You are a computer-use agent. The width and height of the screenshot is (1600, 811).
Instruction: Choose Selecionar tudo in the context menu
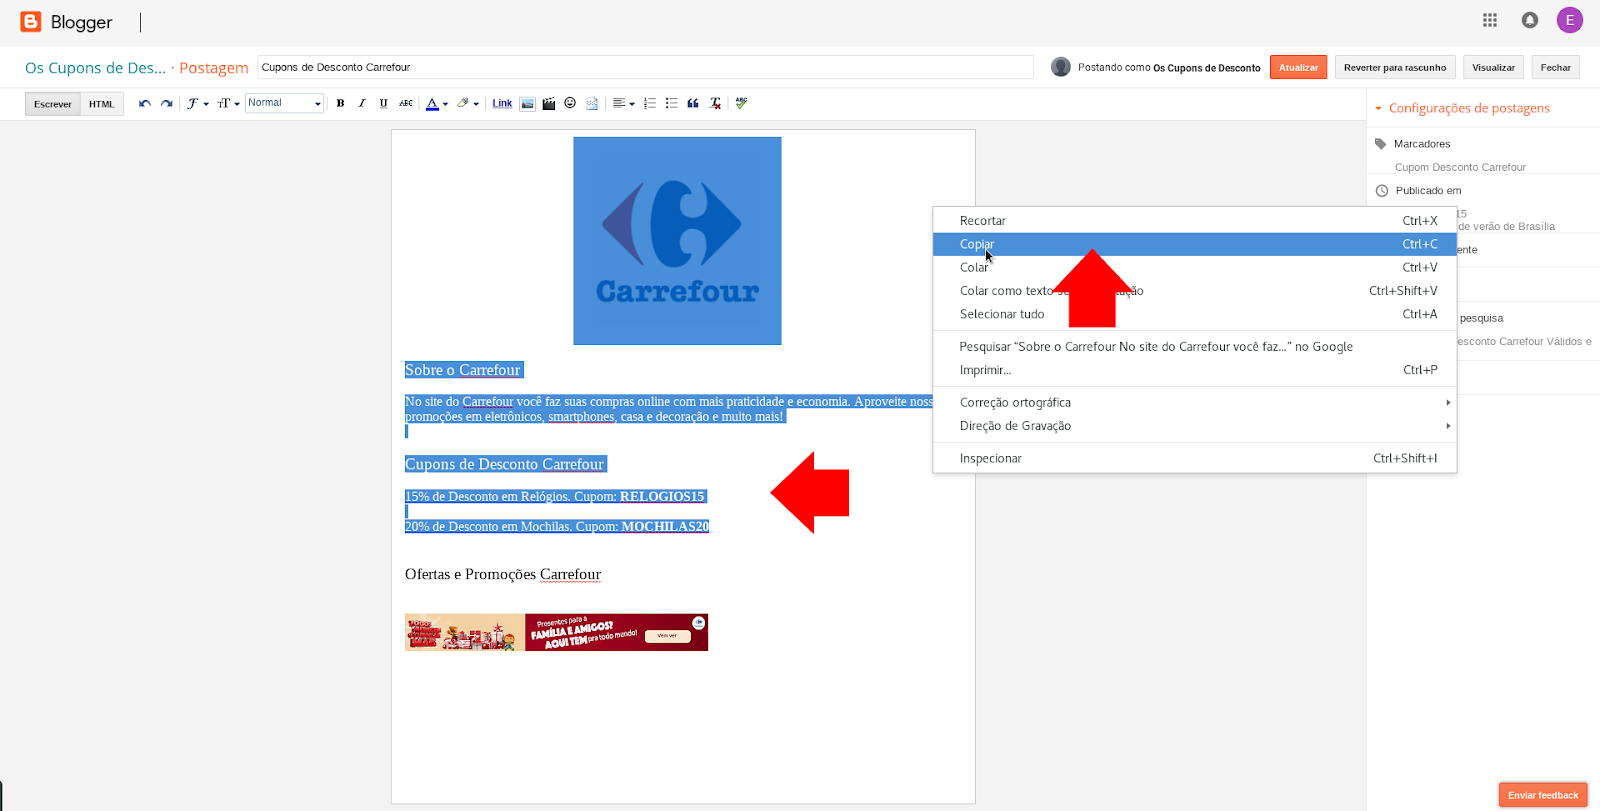coord(1194,314)
